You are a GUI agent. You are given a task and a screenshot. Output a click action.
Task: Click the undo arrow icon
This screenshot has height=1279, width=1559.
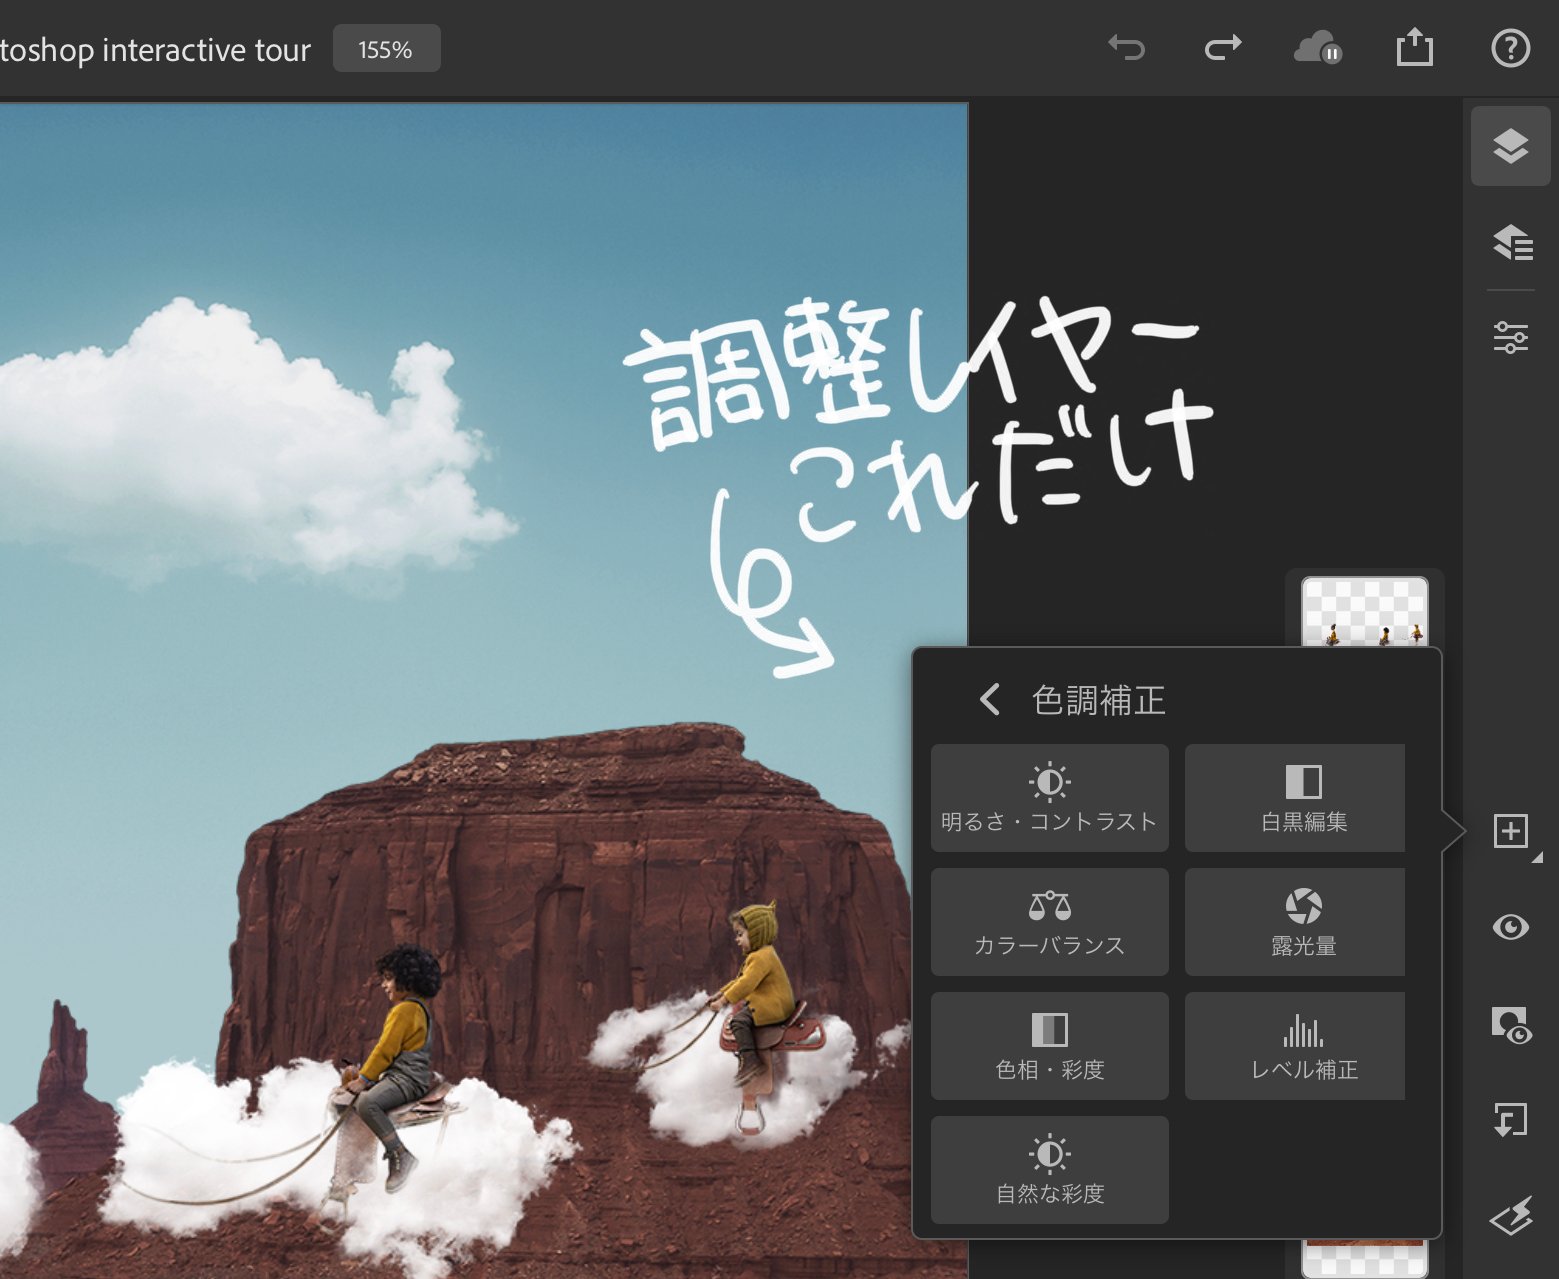tap(1126, 47)
